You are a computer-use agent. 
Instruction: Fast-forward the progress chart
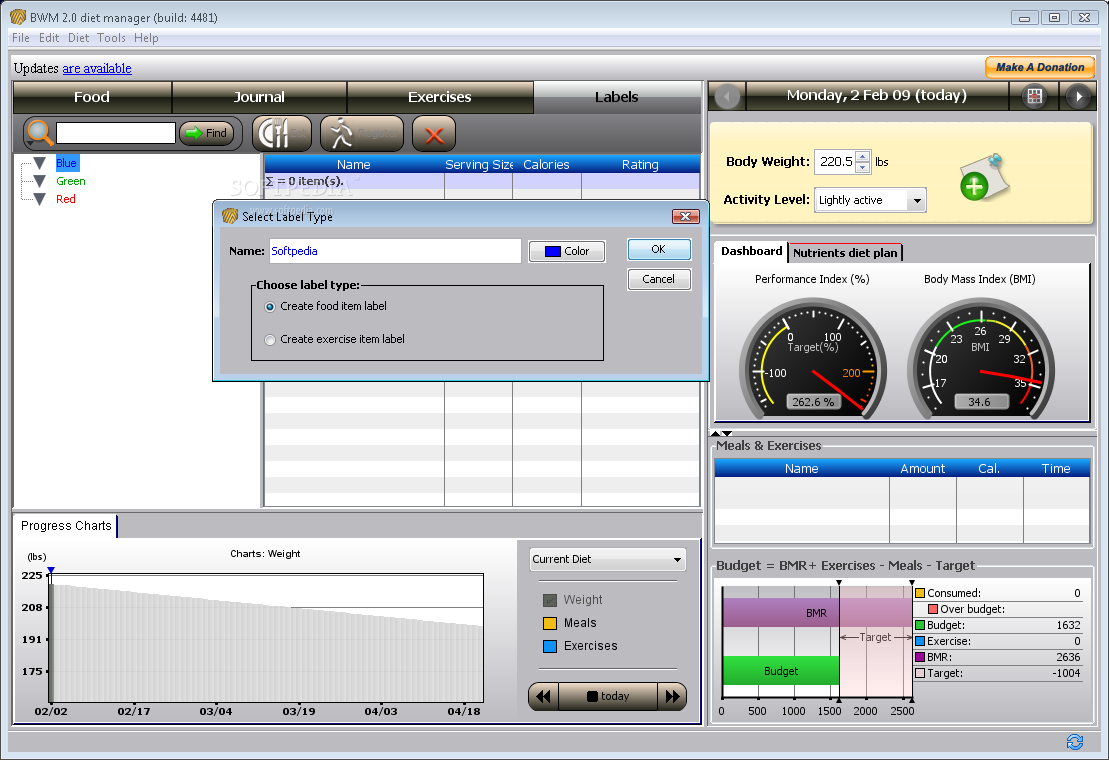(672, 696)
